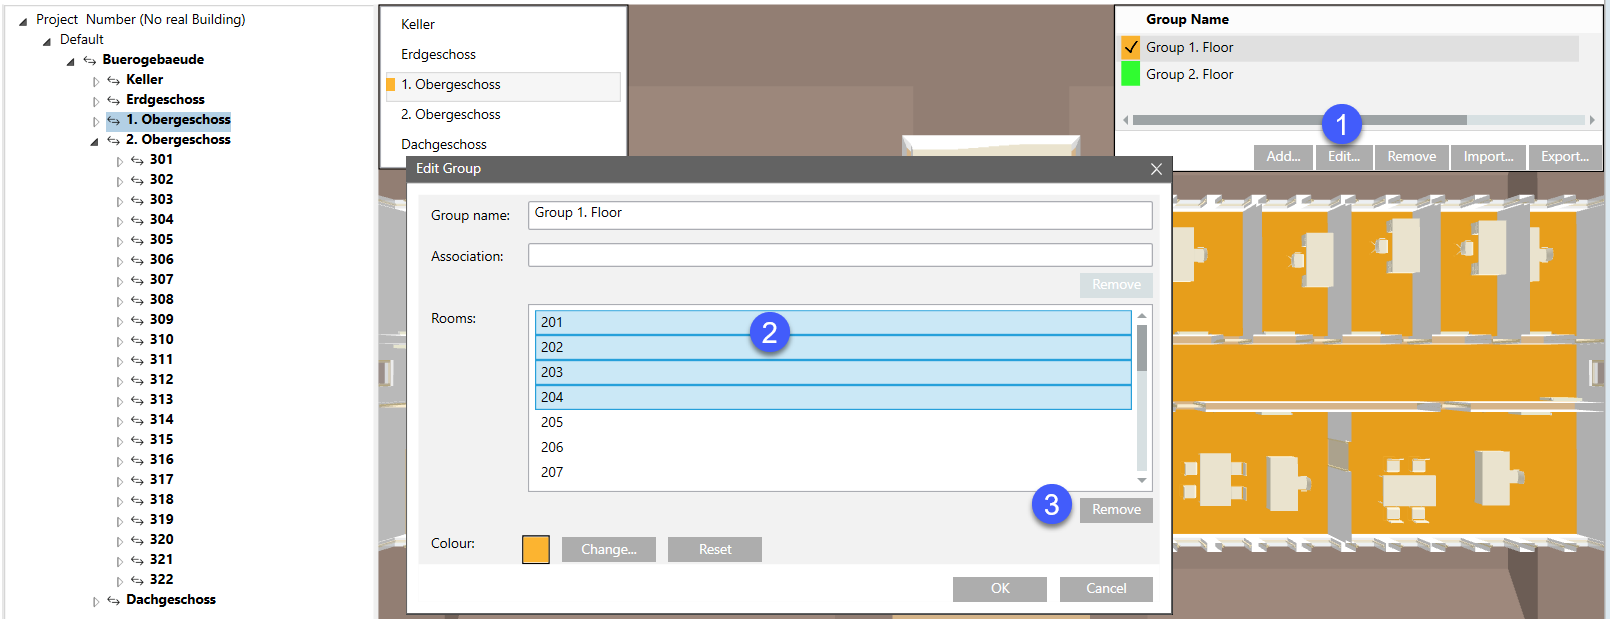Click the link icon beside room 305
1610x619 pixels.
[137, 240]
